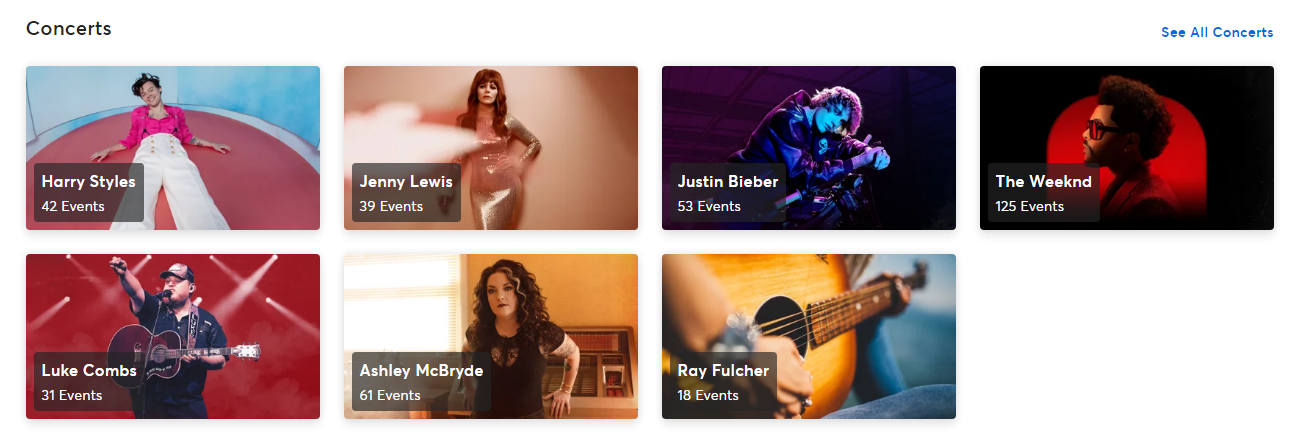
Task: Open the Ray Fulcher concert card
Action: point(809,336)
